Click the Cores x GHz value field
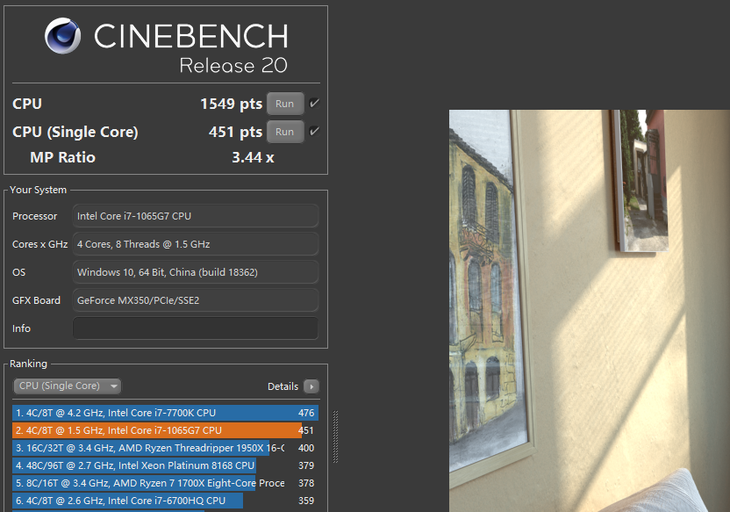 (195, 244)
